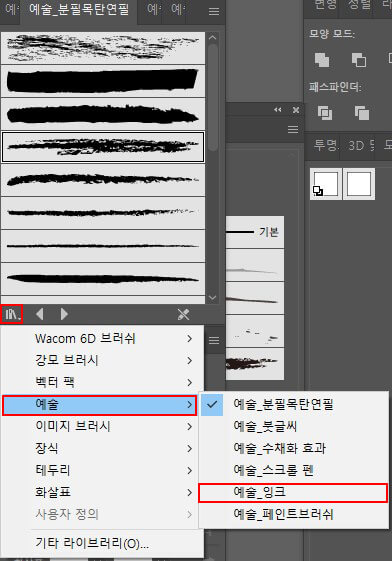Switch to the 투명 panel tab
This screenshot has height=561, width=392.
pyautogui.click(x=325, y=145)
